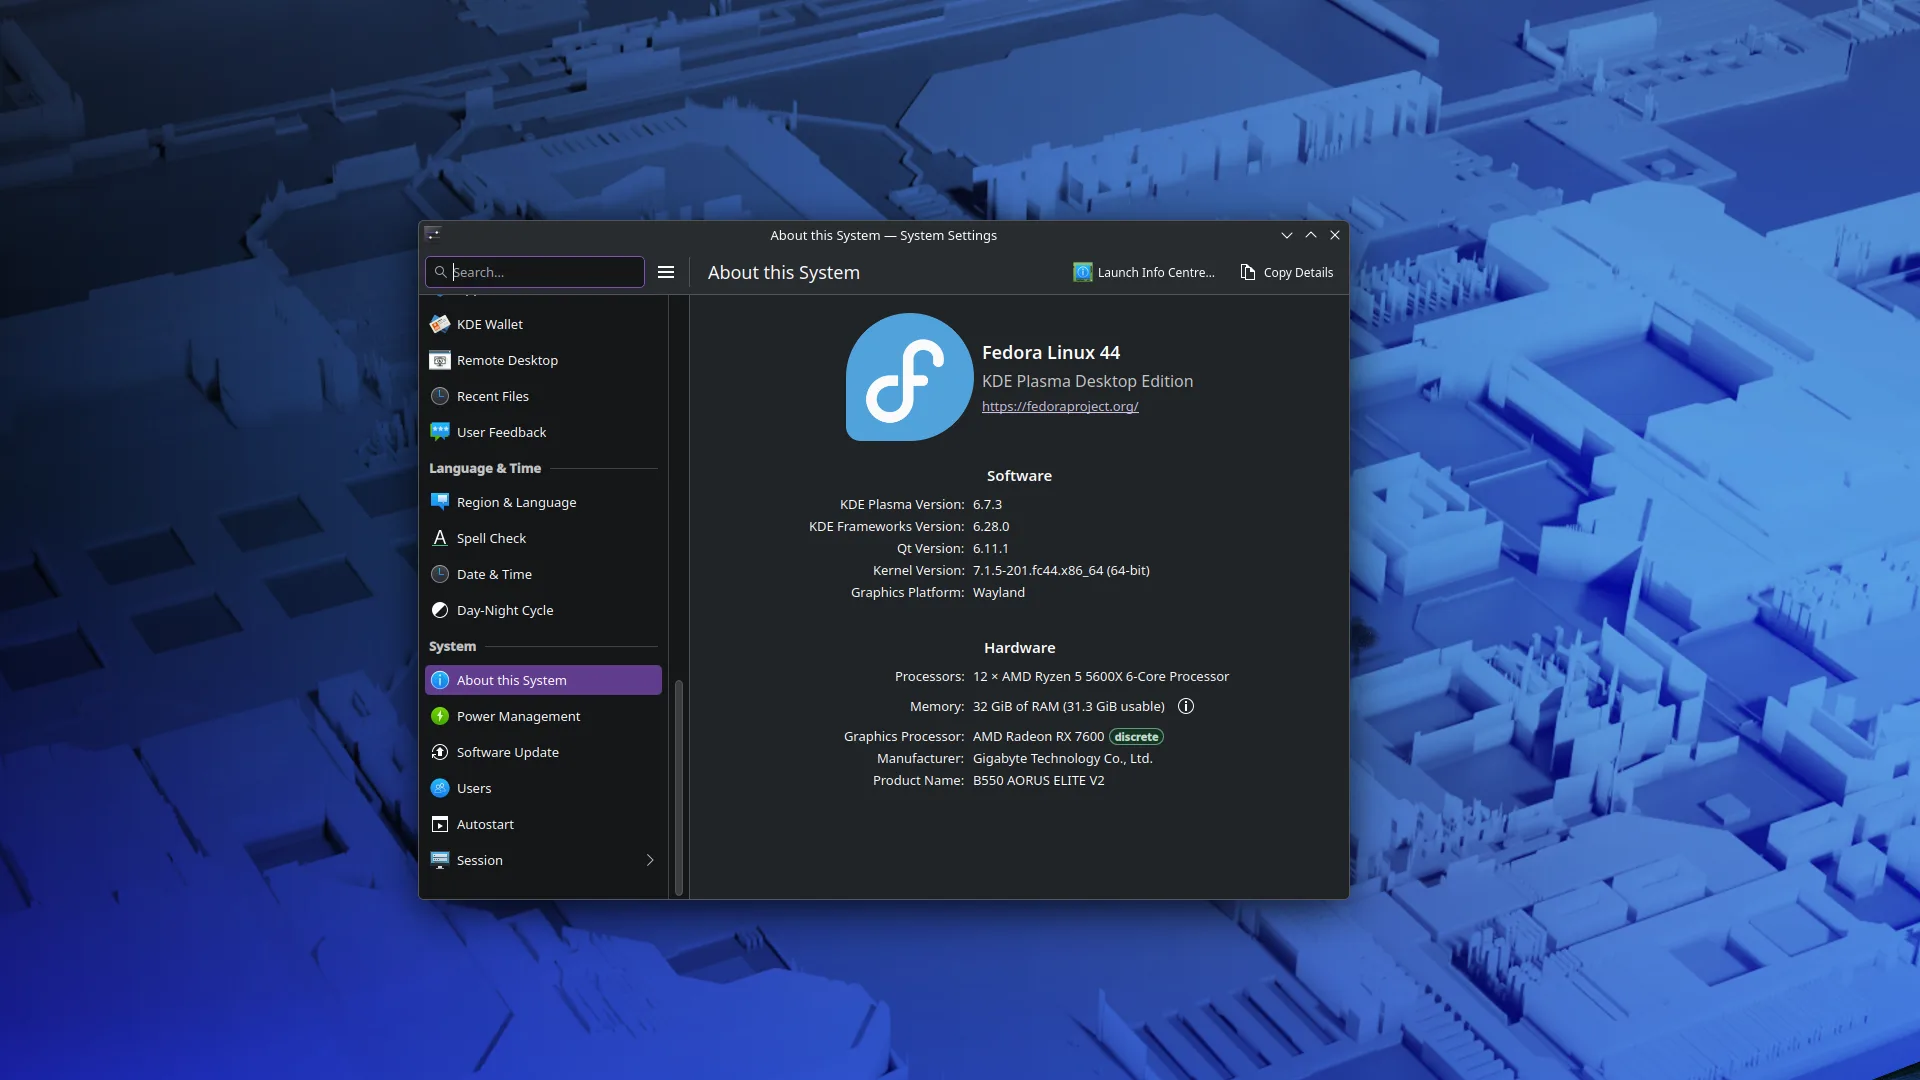Click the Remote Desktop icon
Screen dimensions: 1920x1080
[439, 360]
